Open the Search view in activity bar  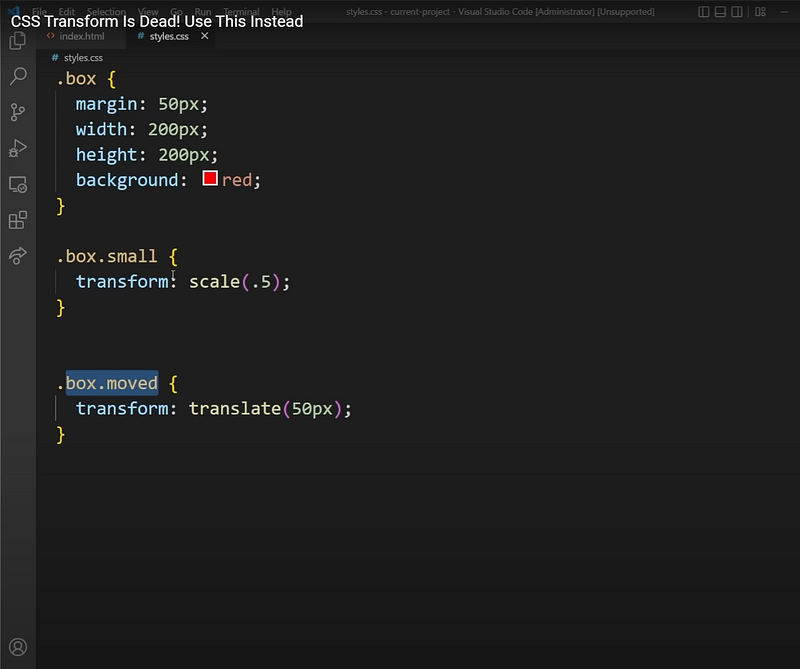point(18,76)
